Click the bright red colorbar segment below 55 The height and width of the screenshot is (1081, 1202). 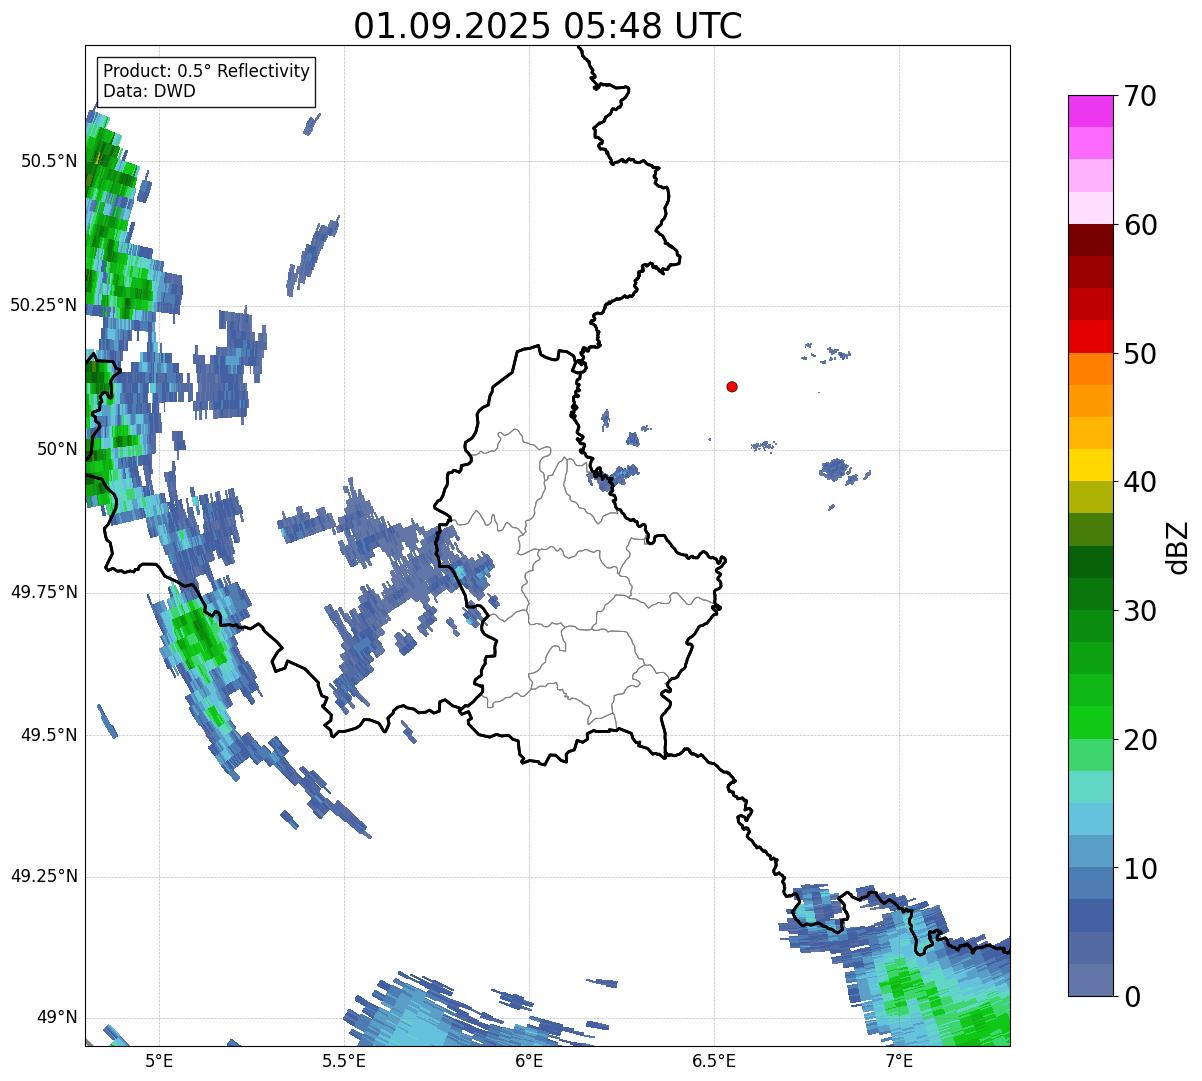point(1090,336)
